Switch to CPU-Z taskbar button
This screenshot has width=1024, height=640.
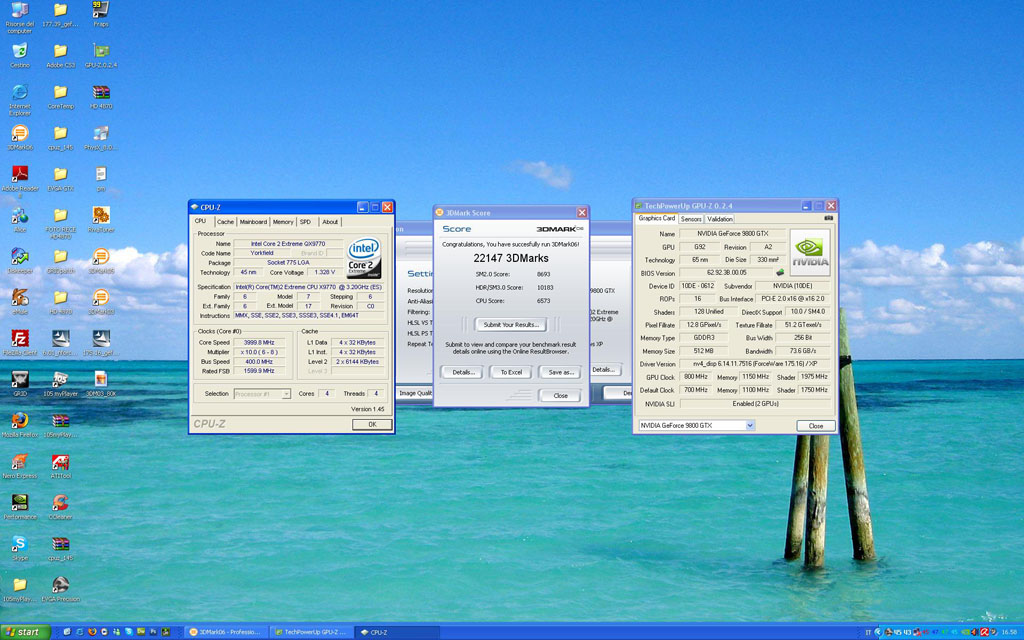point(396,632)
